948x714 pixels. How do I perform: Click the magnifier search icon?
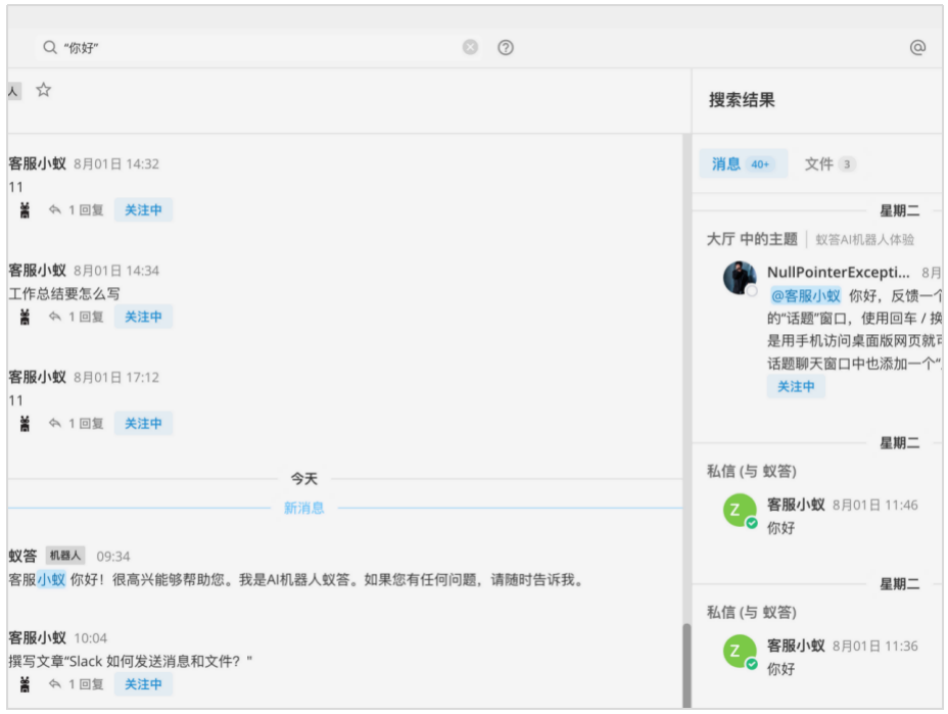(x=50, y=47)
